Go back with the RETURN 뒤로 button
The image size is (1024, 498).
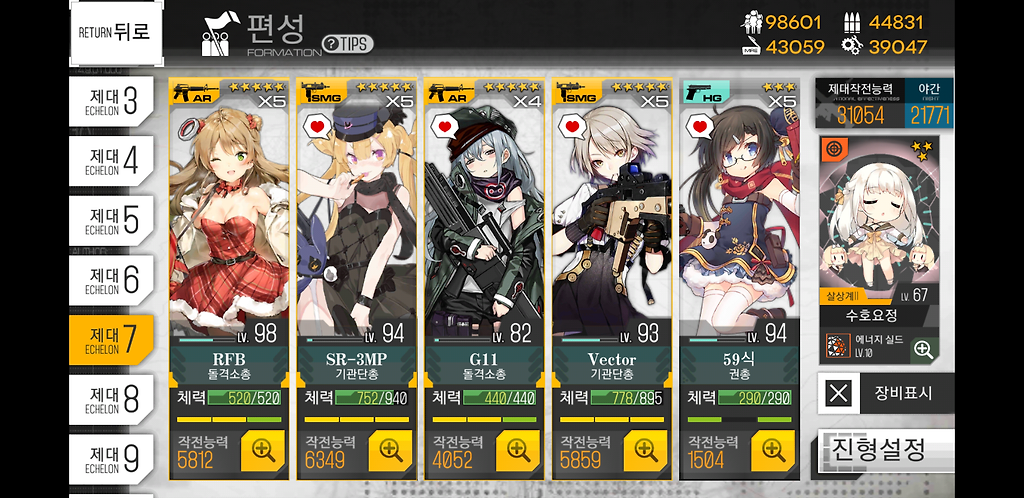coord(116,32)
